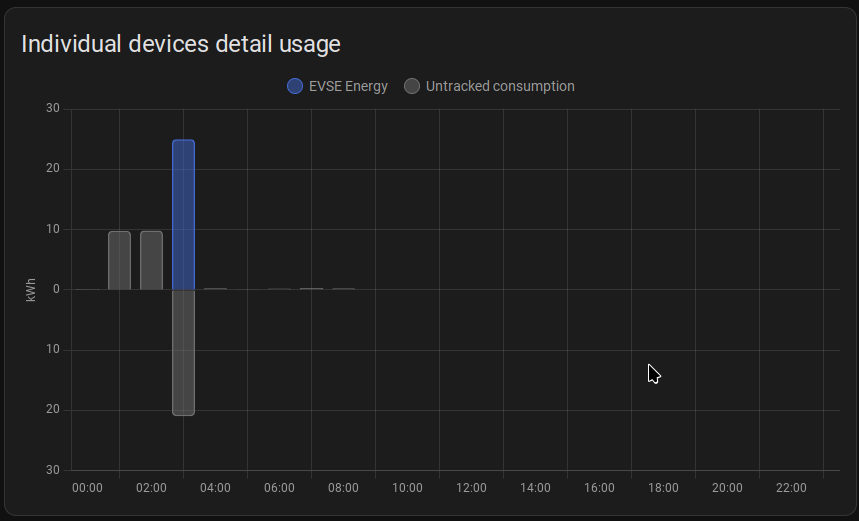Viewport: 859px width, 521px height.
Task: Click the top 30 y-axis label
Action: pyautogui.click(x=53, y=109)
